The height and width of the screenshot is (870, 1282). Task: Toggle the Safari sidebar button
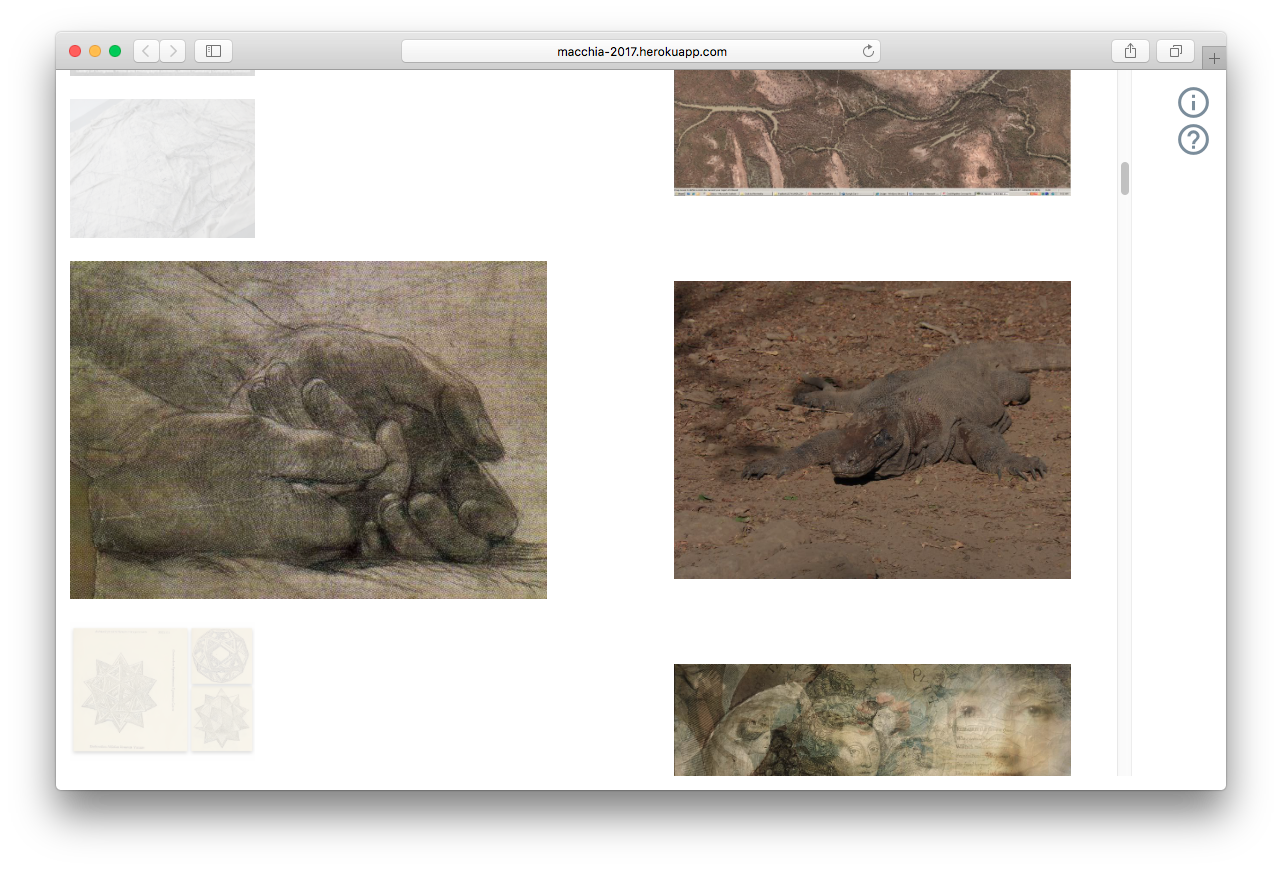click(213, 51)
